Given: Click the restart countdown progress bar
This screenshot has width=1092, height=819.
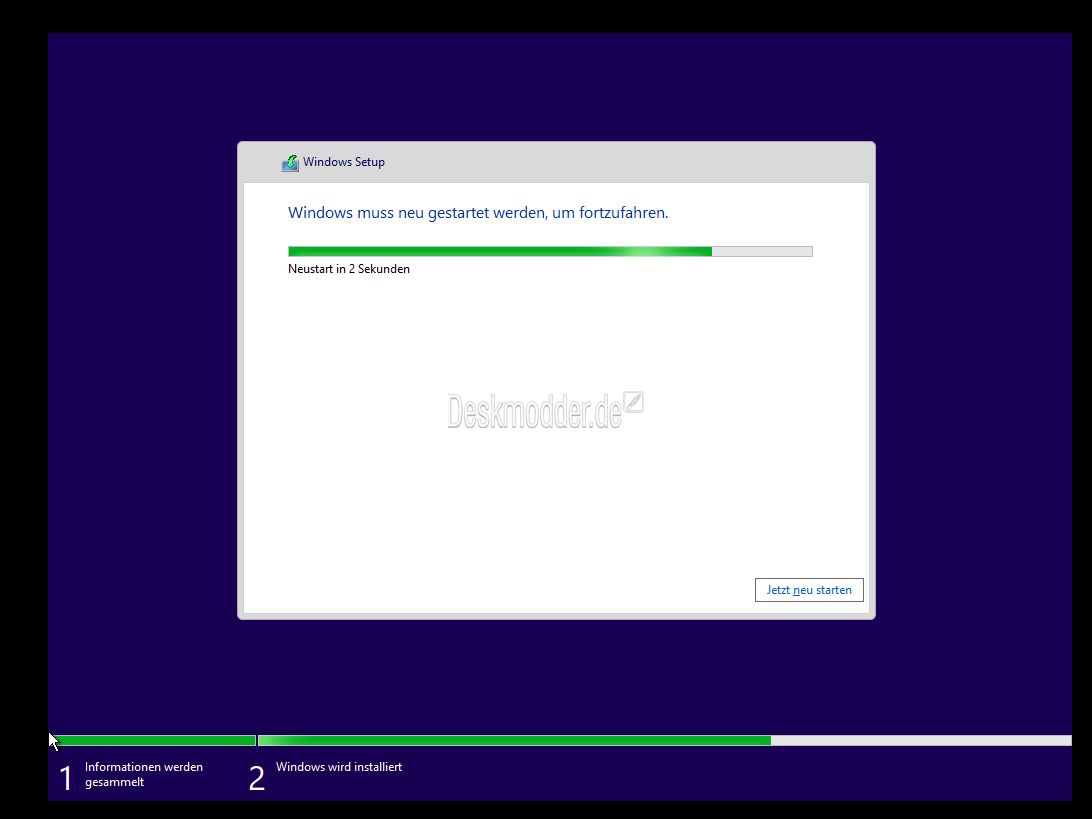Looking at the screenshot, I should [549, 251].
